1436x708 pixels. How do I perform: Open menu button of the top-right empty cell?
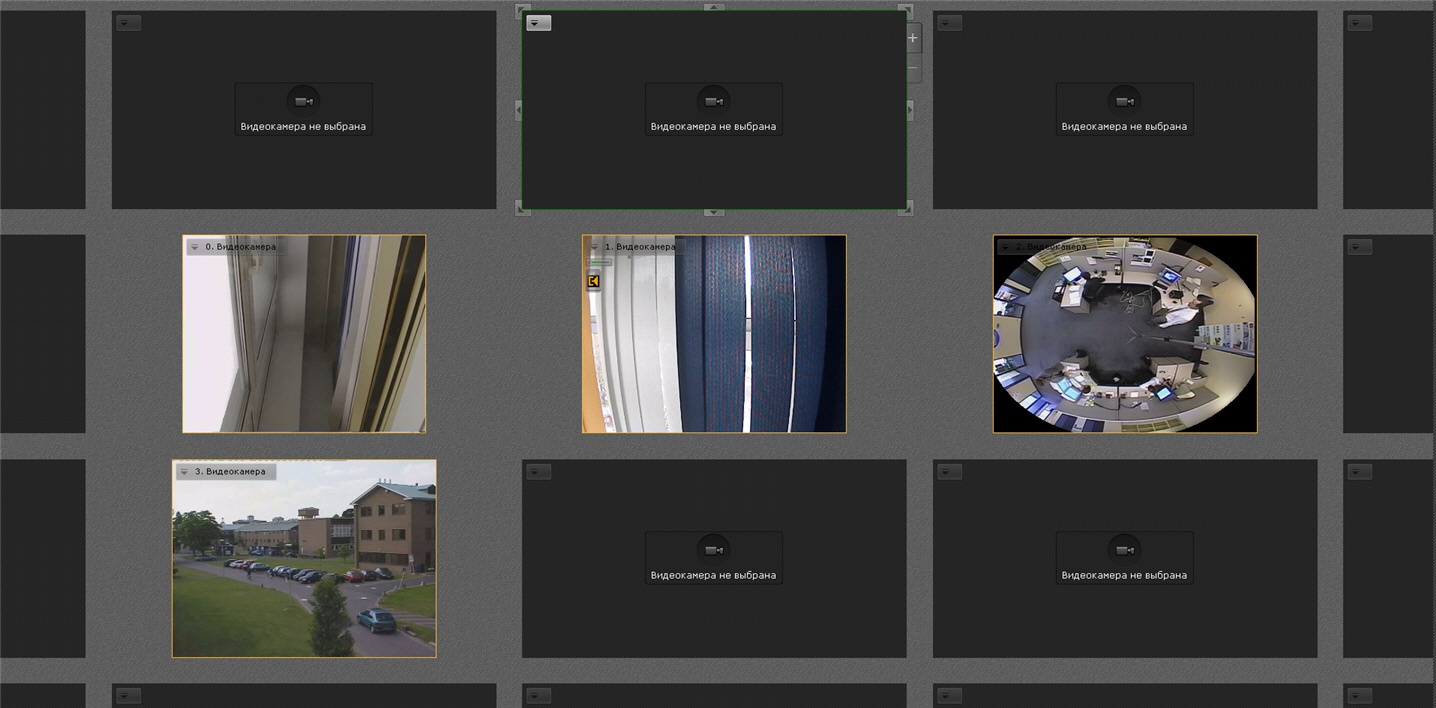click(x=950, y=23)
